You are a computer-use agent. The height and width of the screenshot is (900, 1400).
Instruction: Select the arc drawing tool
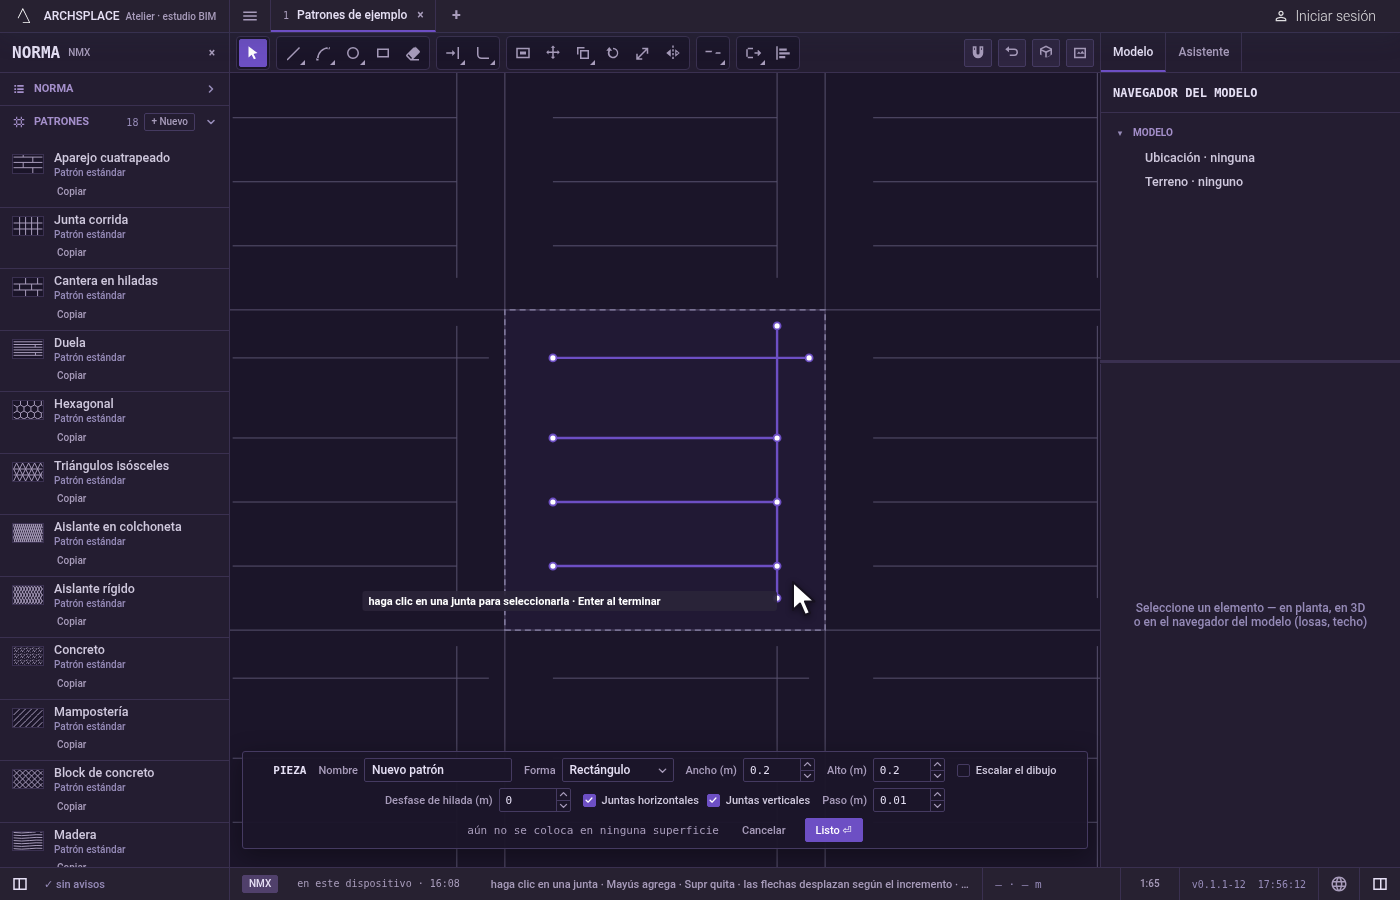pos(323,54)
